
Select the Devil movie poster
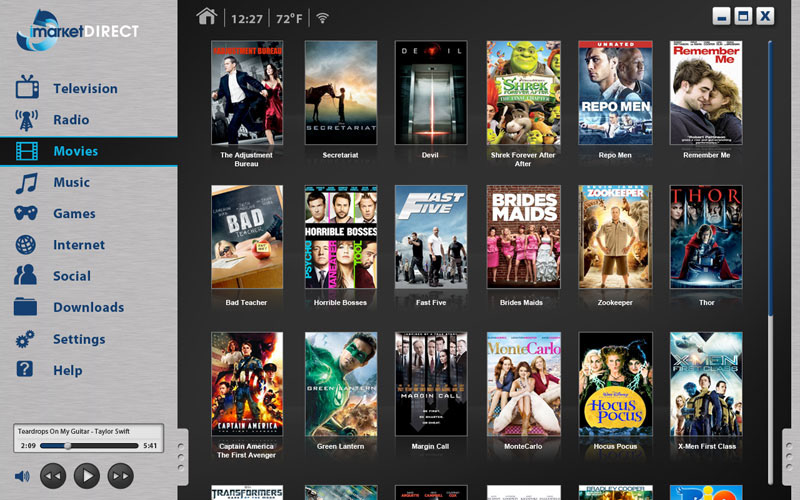point(431,93)
